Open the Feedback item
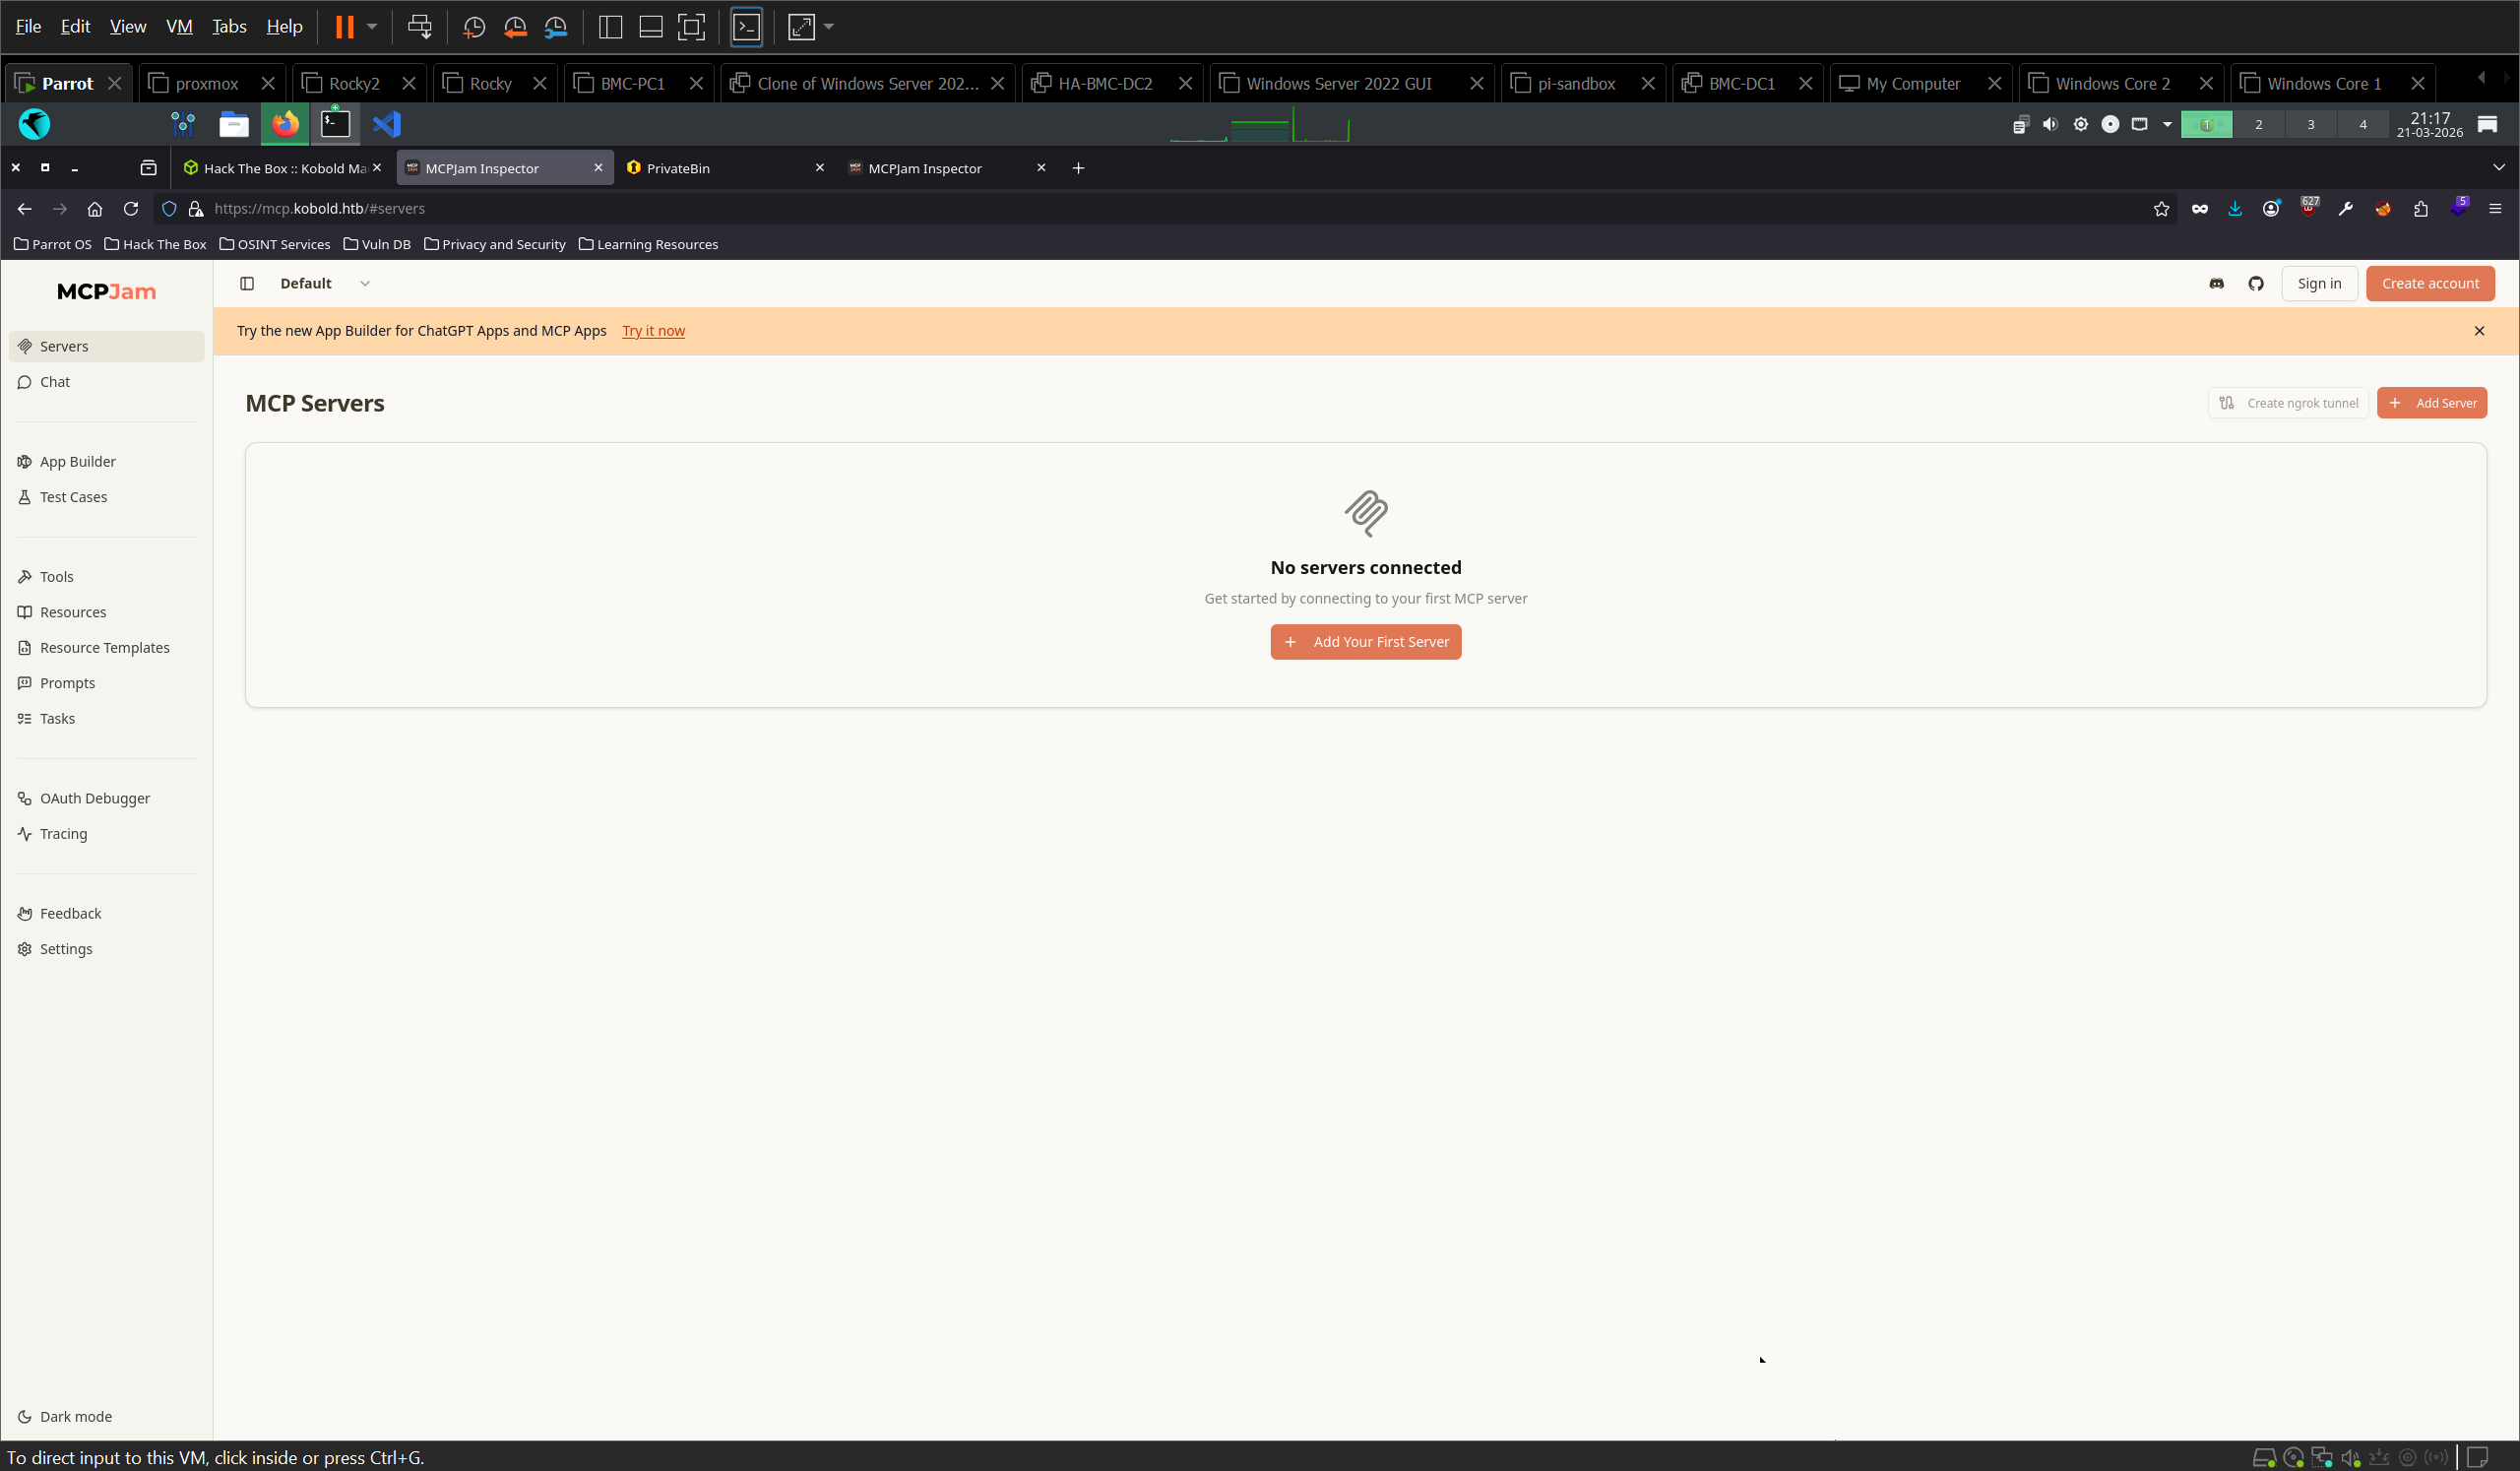The height and width of the screenshot is (1471, 2520). (x=106, y=913)
